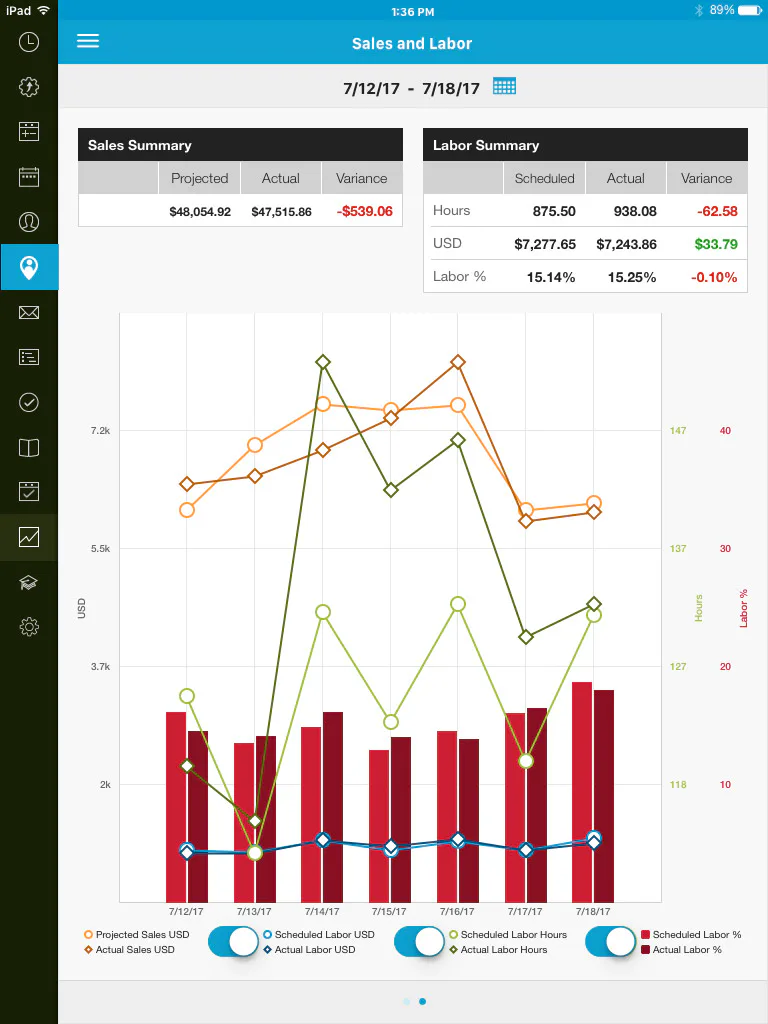This screenshot has width=768, height=1024.
Task: Tap the peak Actual Labor Hours point on 7/14/17
Action: pyautogui.click(x=323, y=362)
